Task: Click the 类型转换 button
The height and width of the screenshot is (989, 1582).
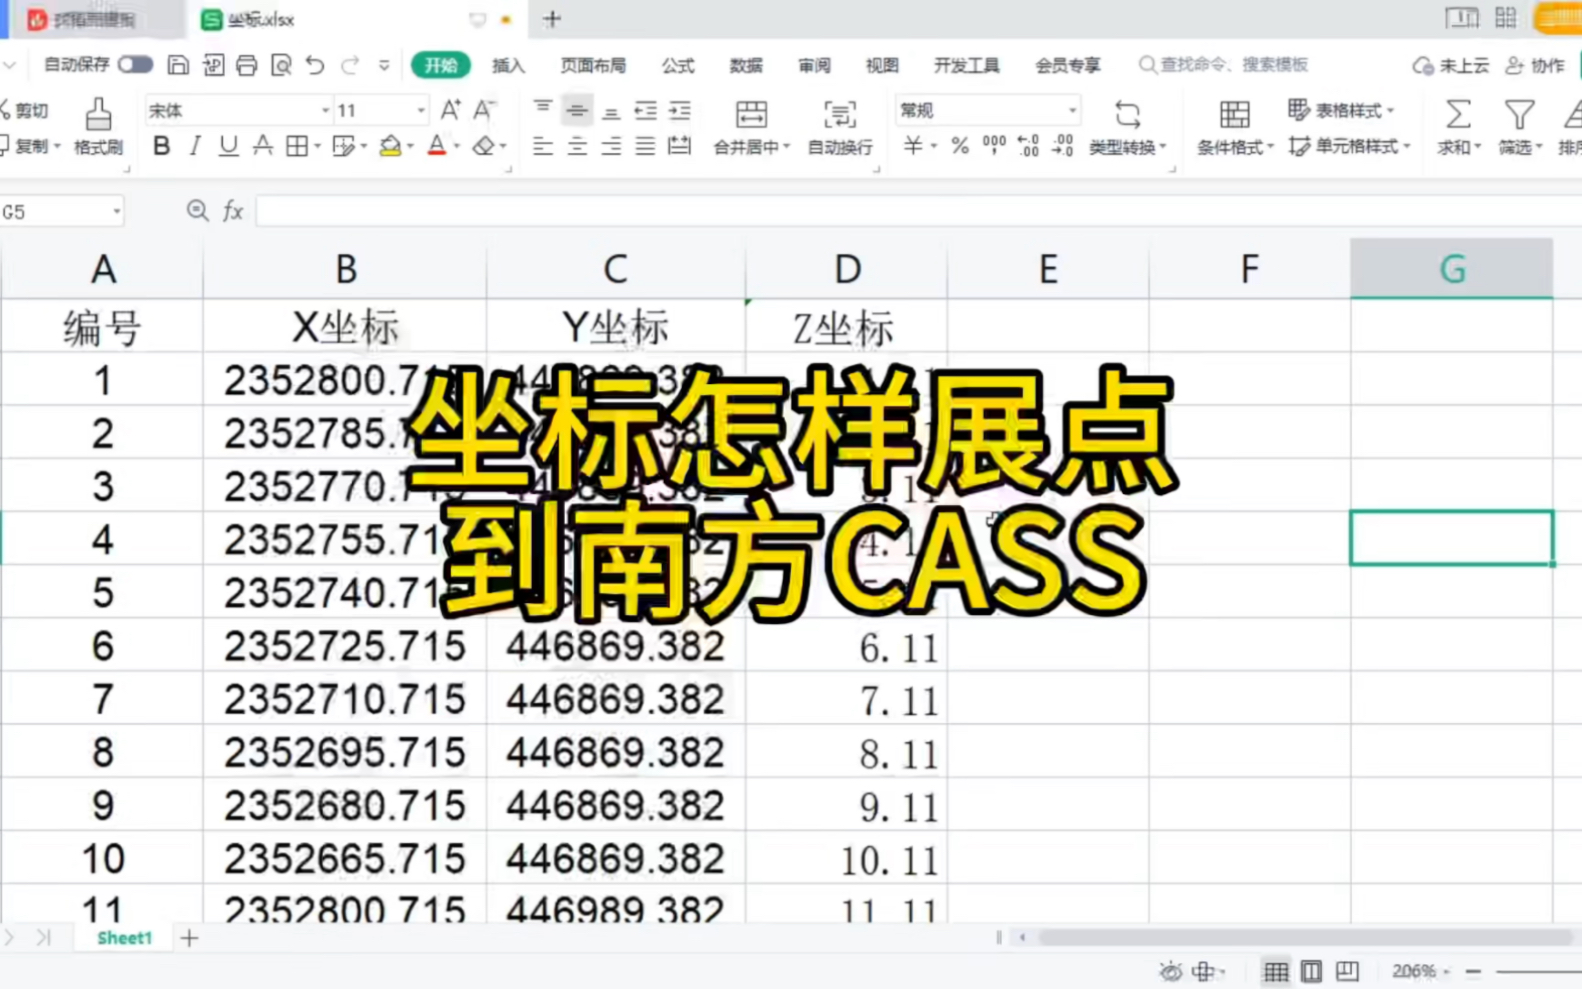Action: coord(1128,127)
